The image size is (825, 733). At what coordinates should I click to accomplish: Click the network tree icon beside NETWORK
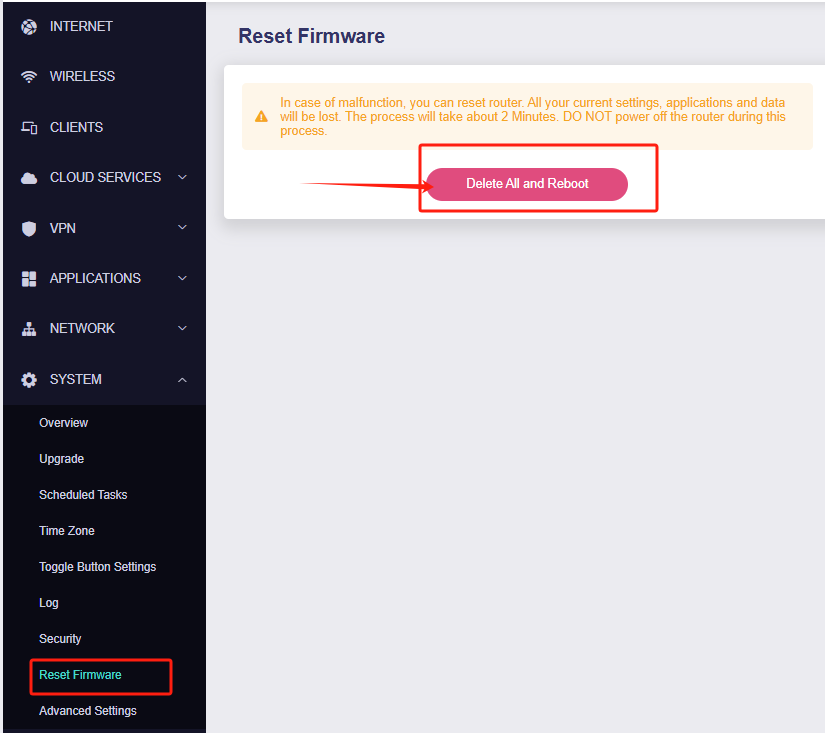click(29, 329)
